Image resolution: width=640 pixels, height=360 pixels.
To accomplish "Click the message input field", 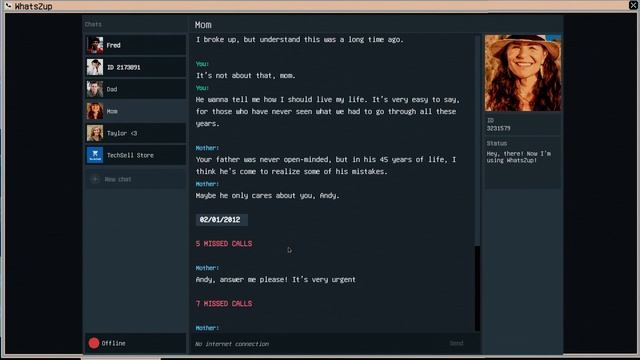I will (x=318, y=344).
